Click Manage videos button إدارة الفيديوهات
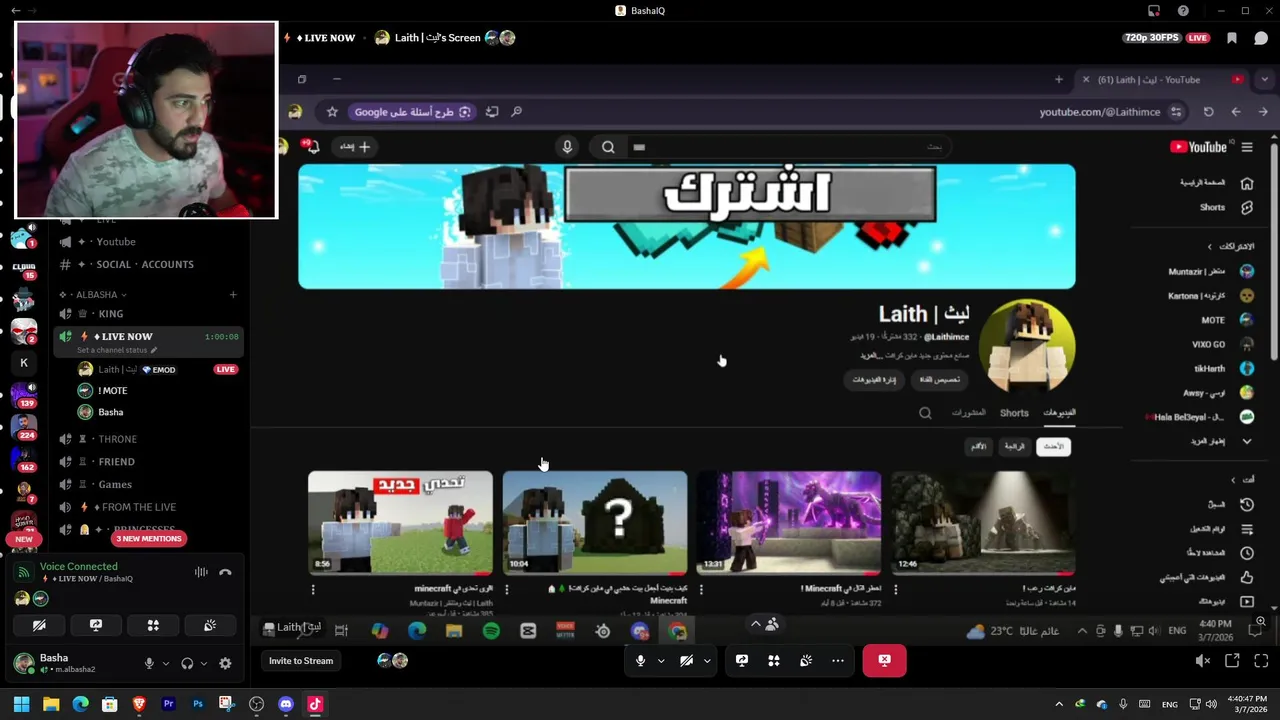The height and width of the screenshot is (720, 1280). tap(875, 380)
